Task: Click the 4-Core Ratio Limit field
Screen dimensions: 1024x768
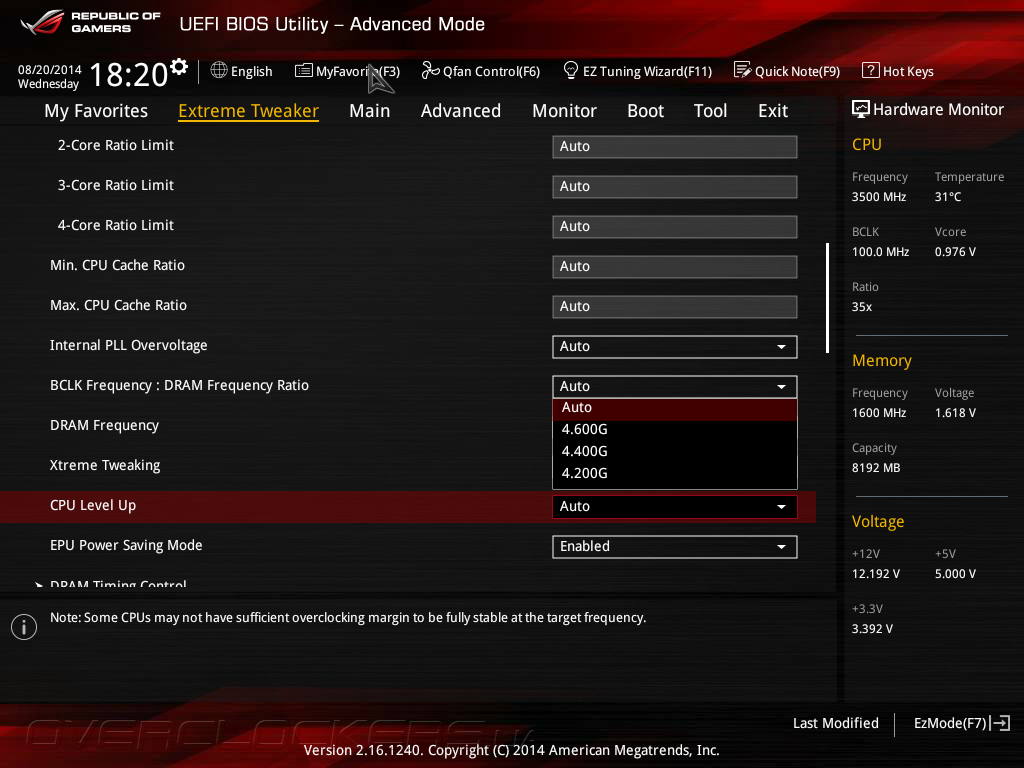Action: 675,227
